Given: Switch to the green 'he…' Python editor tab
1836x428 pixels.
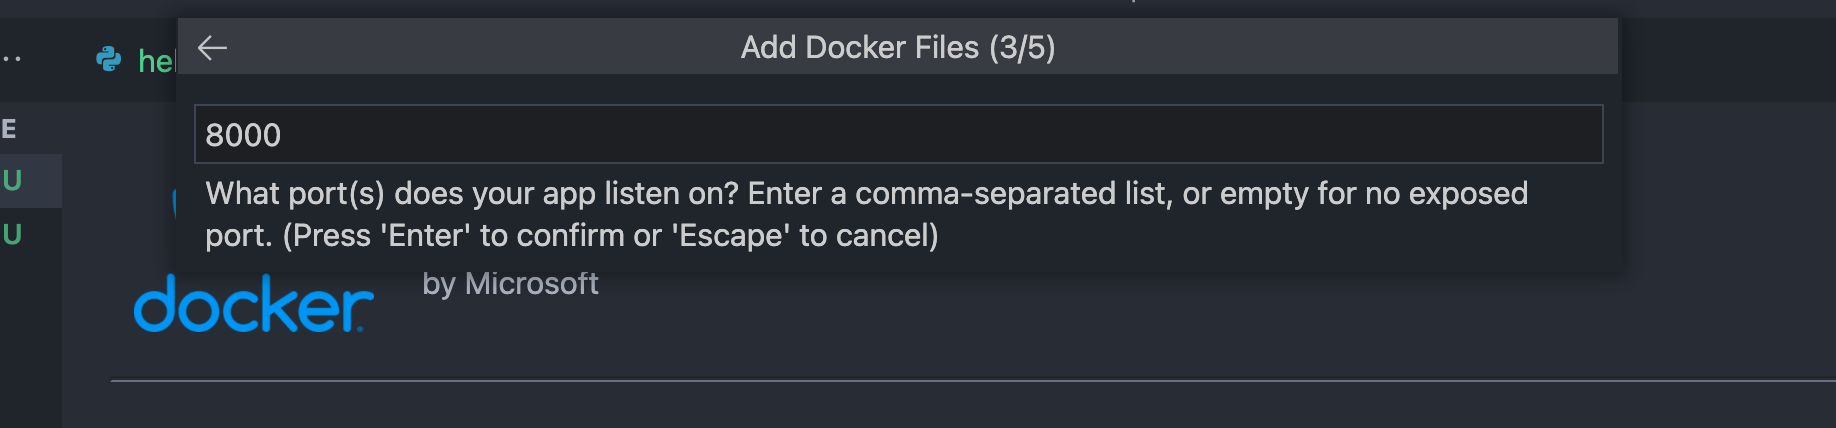Looking at the screenshot, I should tap(155, 61).
